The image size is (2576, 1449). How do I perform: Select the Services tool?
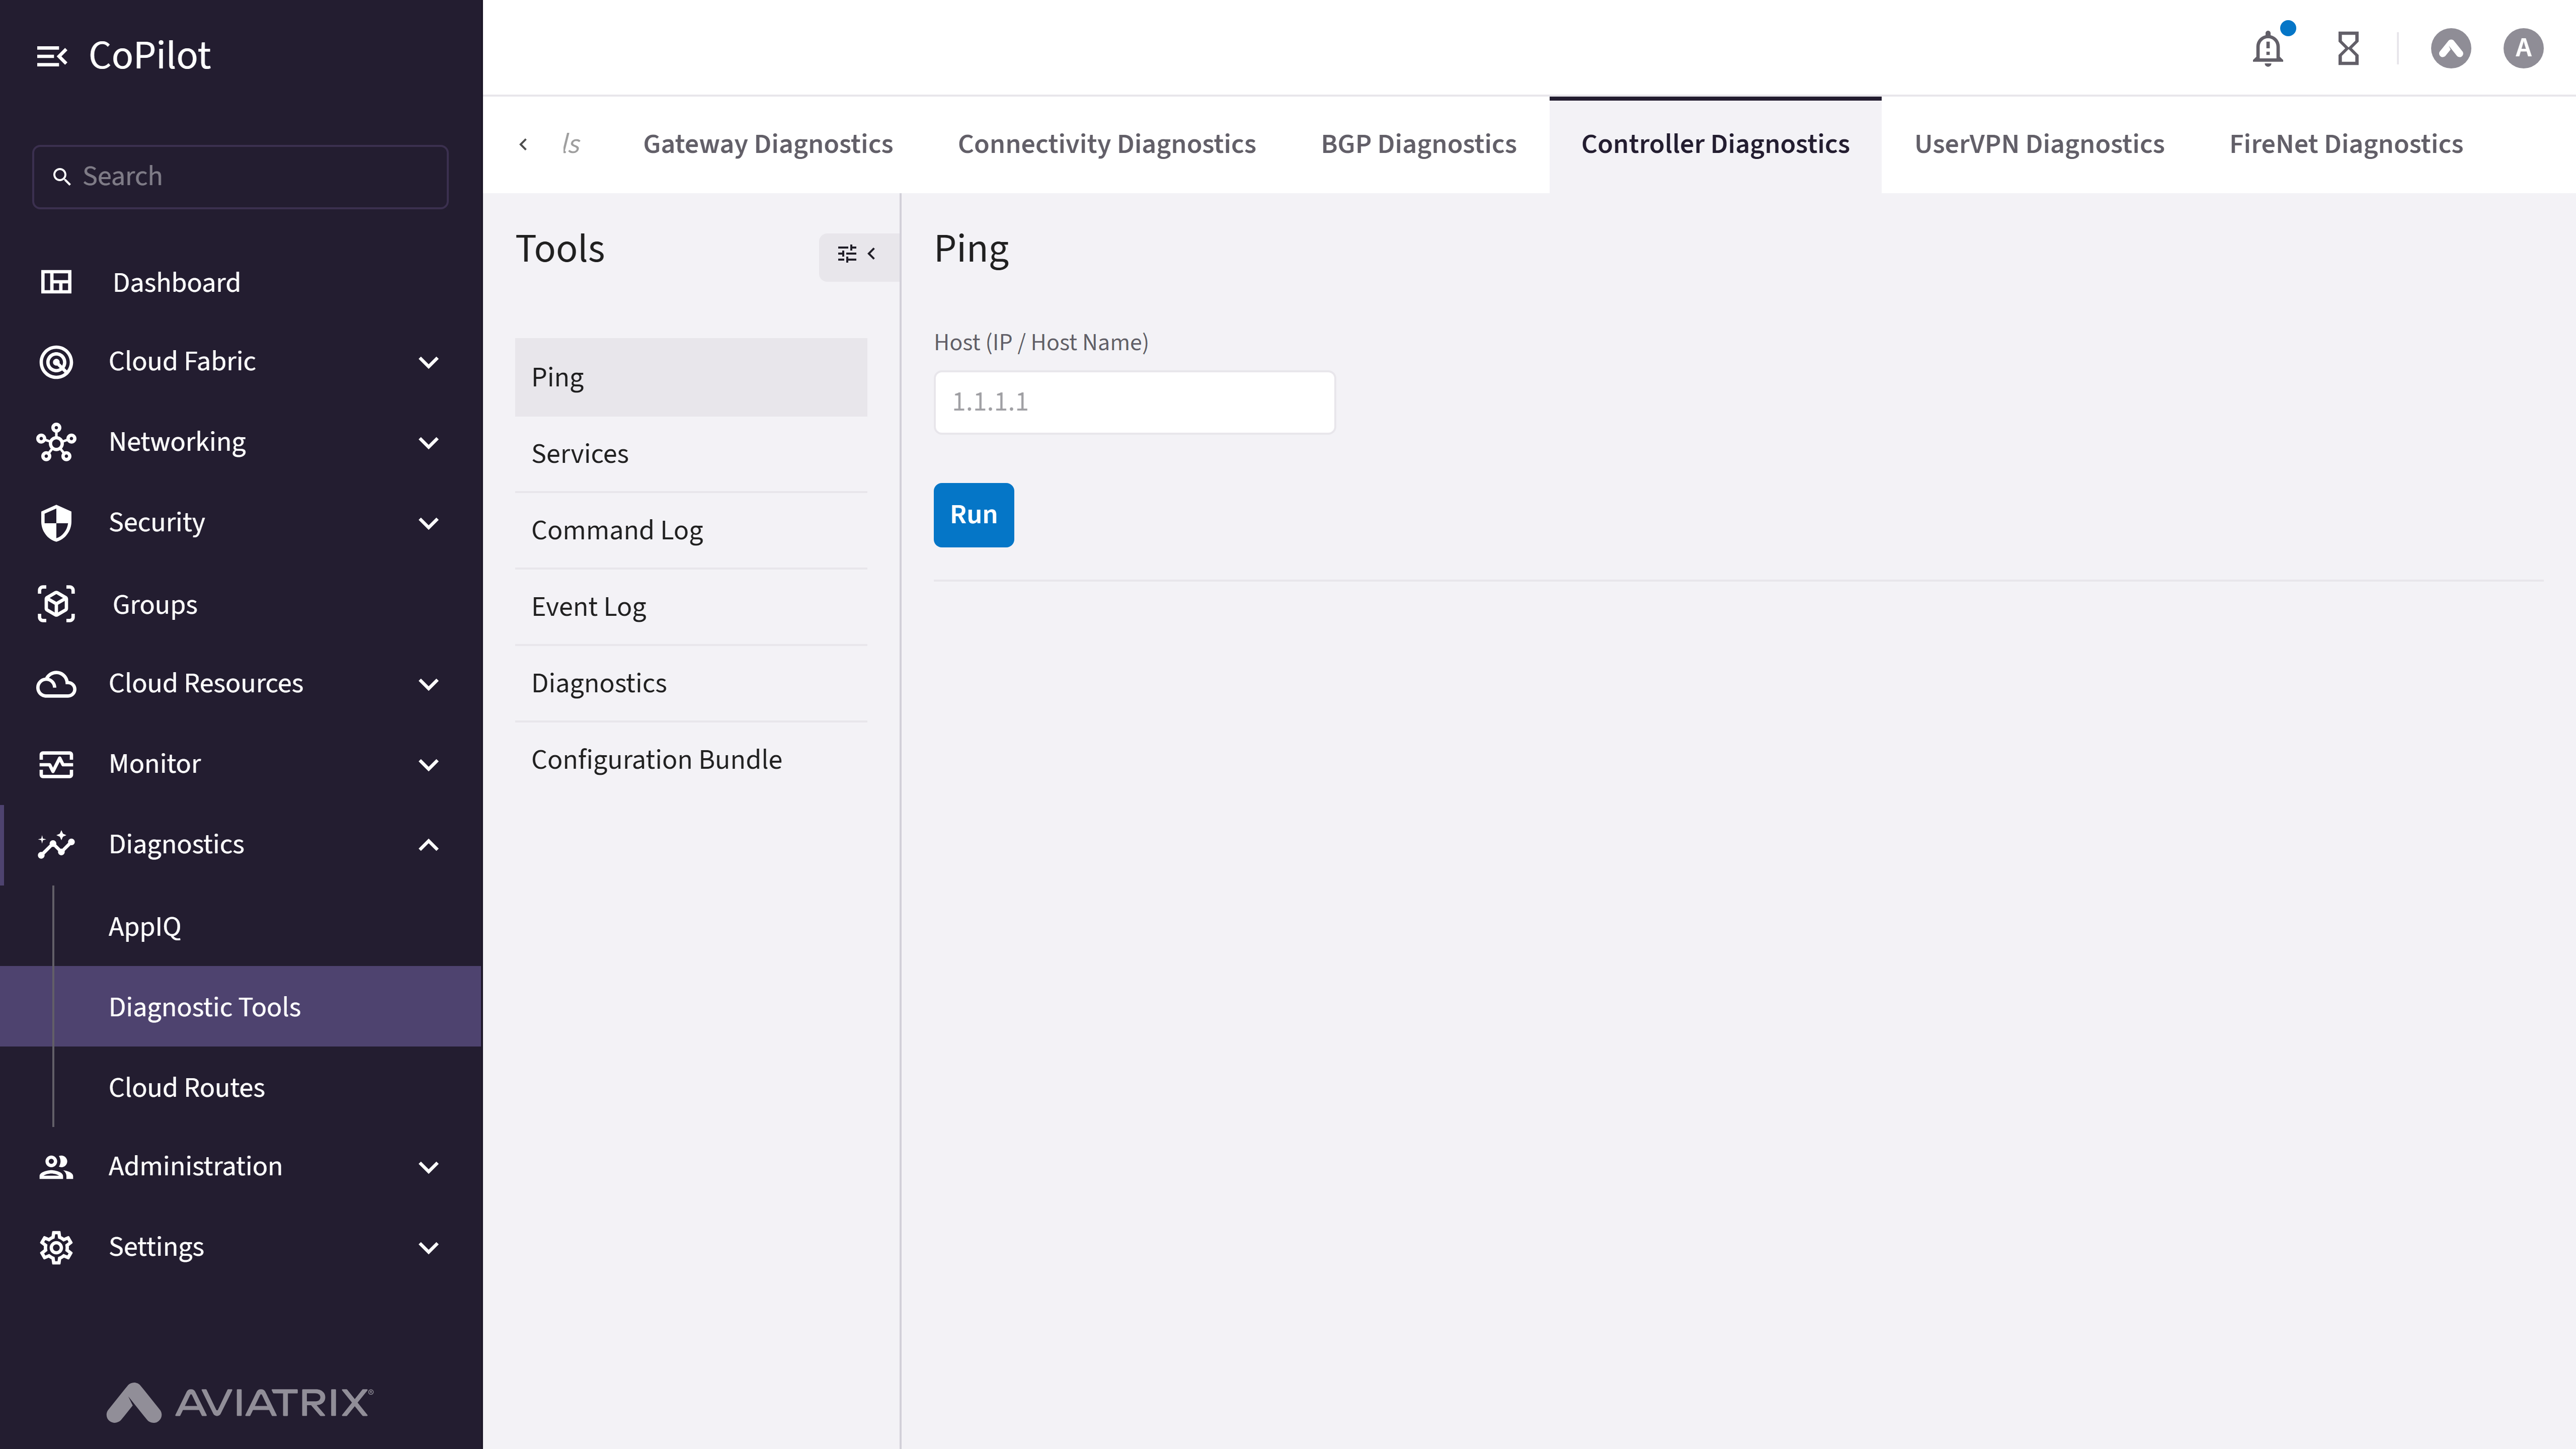tap(691, 454)
